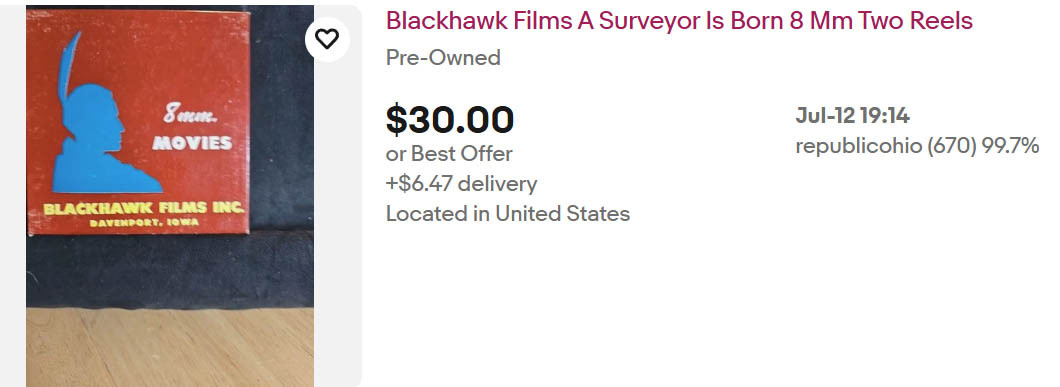
Task: Click yellow "BLACKHAWK FILMS INC." text on box
Action: [143, 207]
